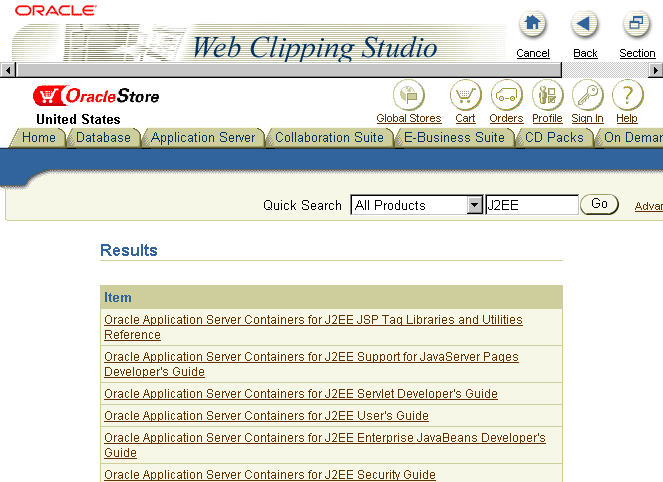
Task: Click the OracleStore logo
Action: coord(96,96)
